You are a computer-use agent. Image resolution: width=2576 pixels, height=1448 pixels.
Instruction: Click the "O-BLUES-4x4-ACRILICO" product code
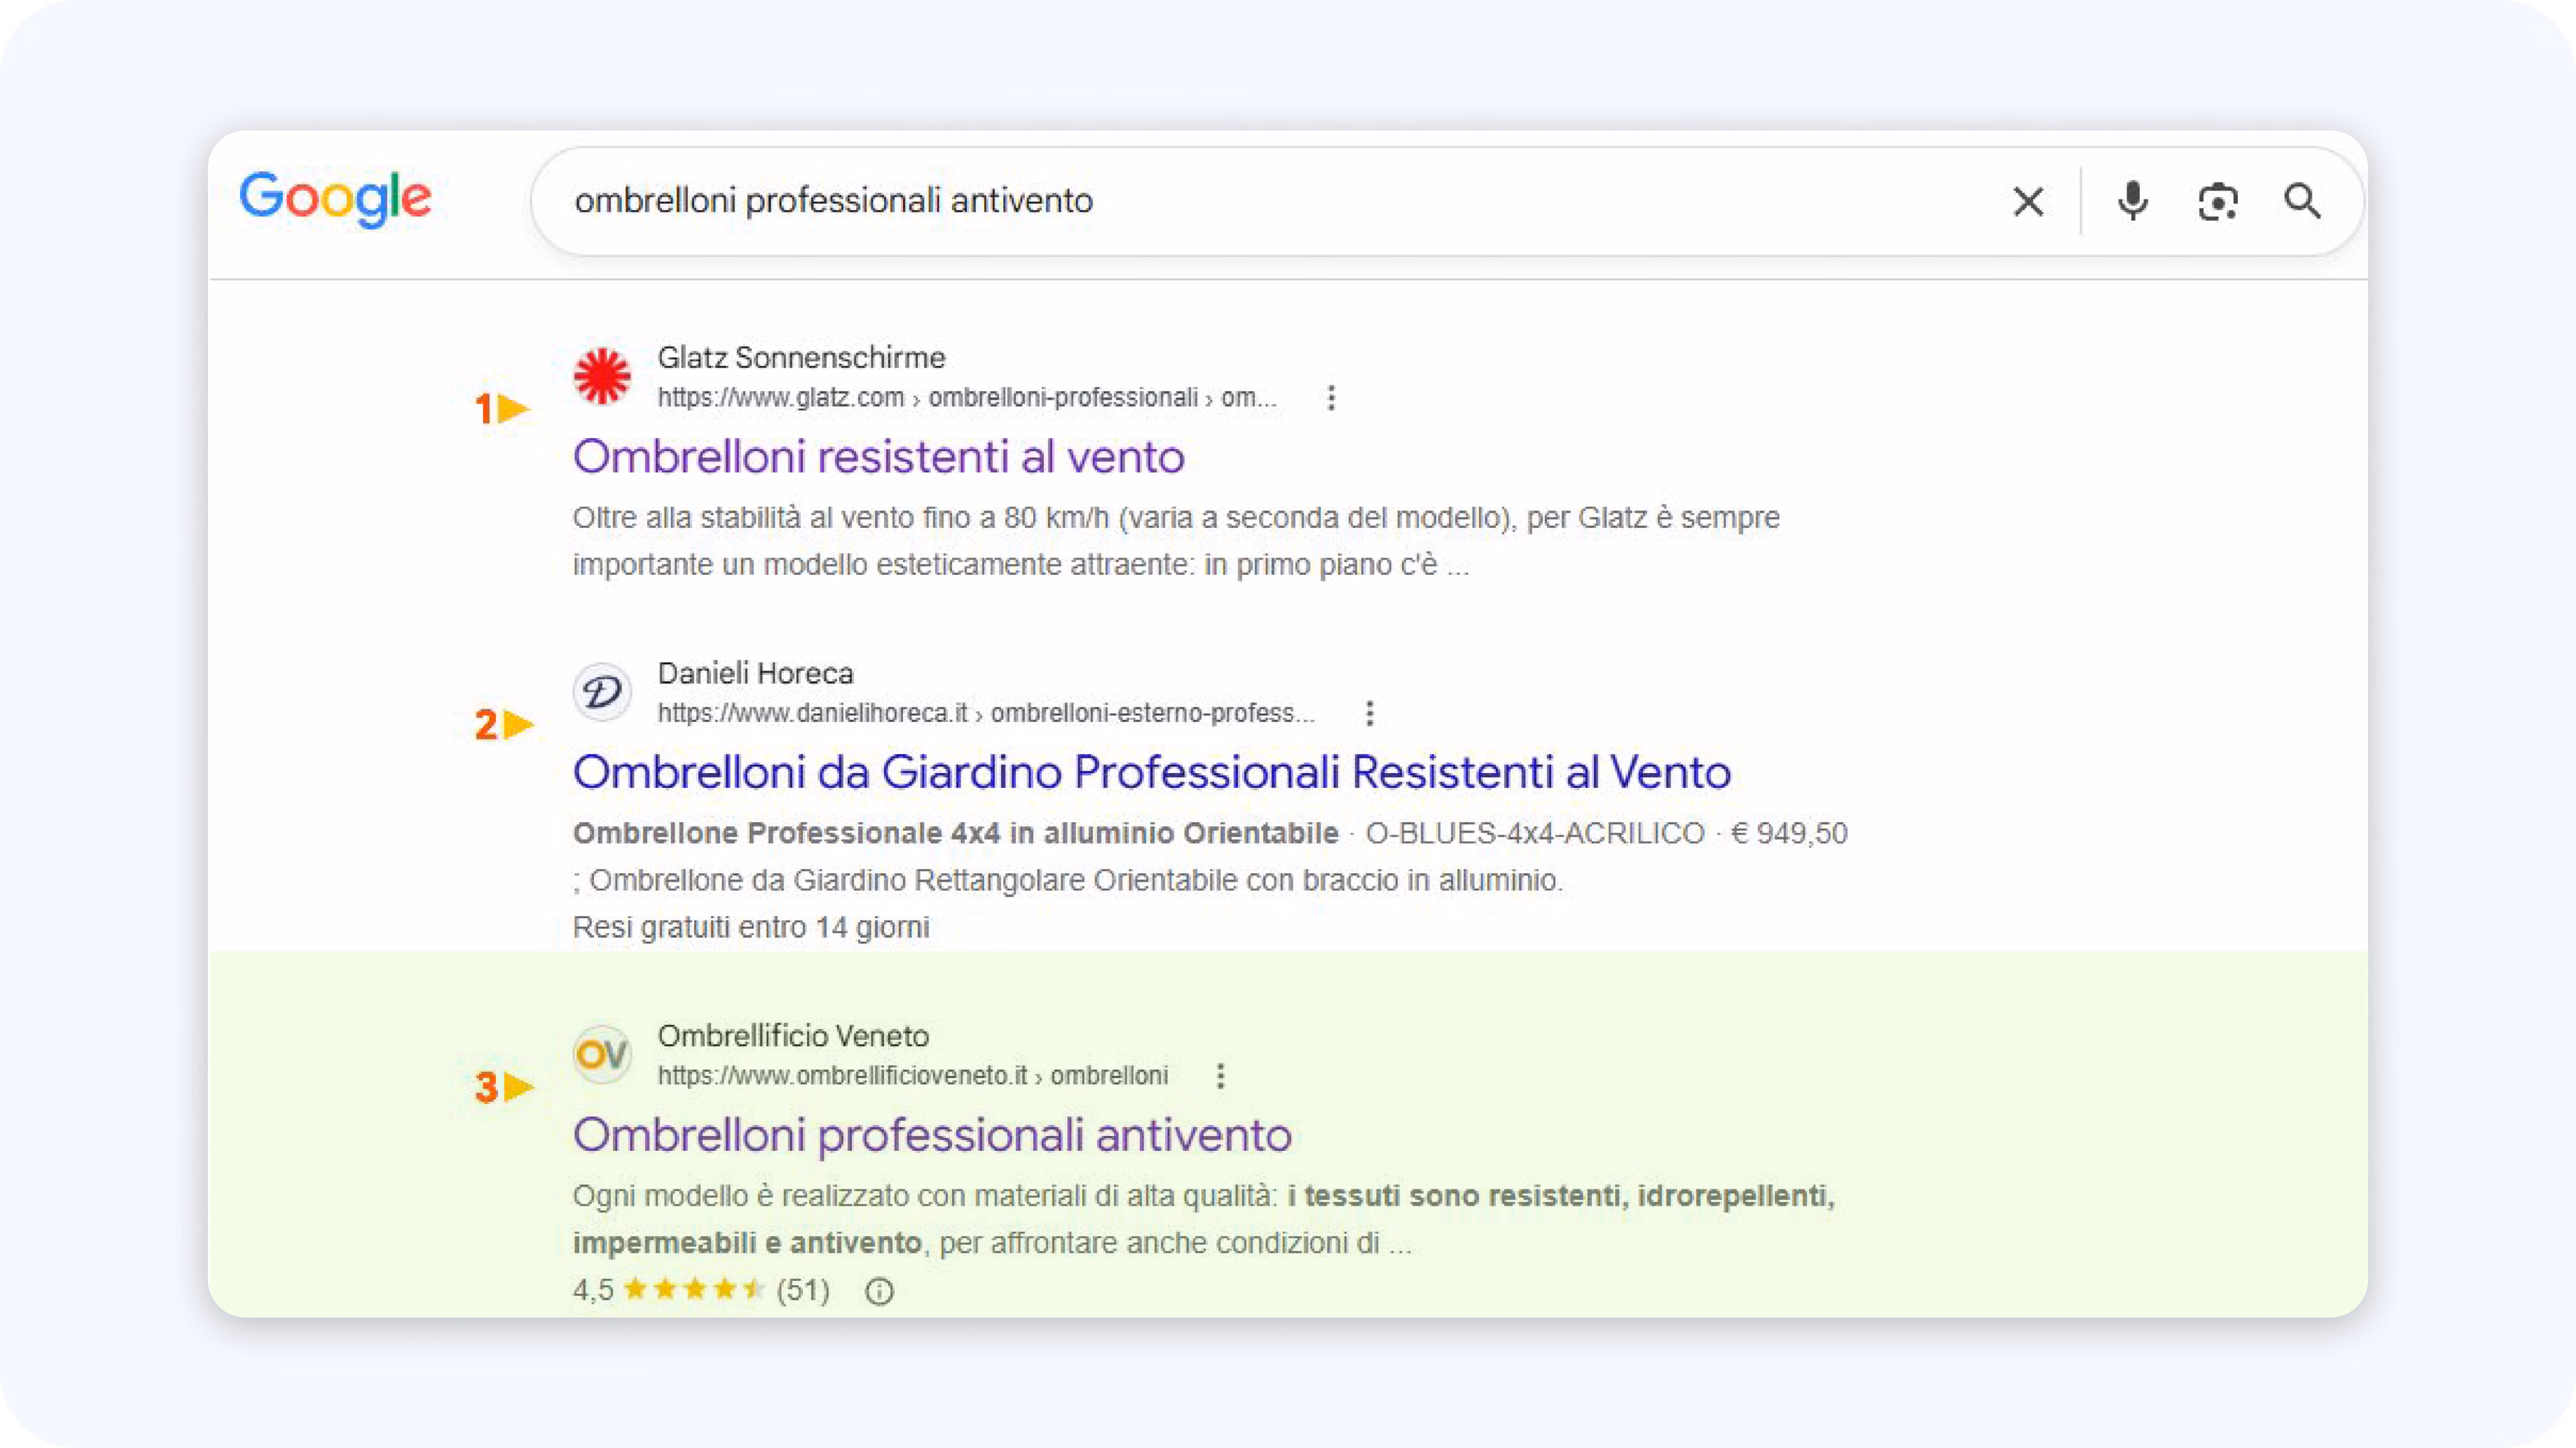tap(1535, 833)
